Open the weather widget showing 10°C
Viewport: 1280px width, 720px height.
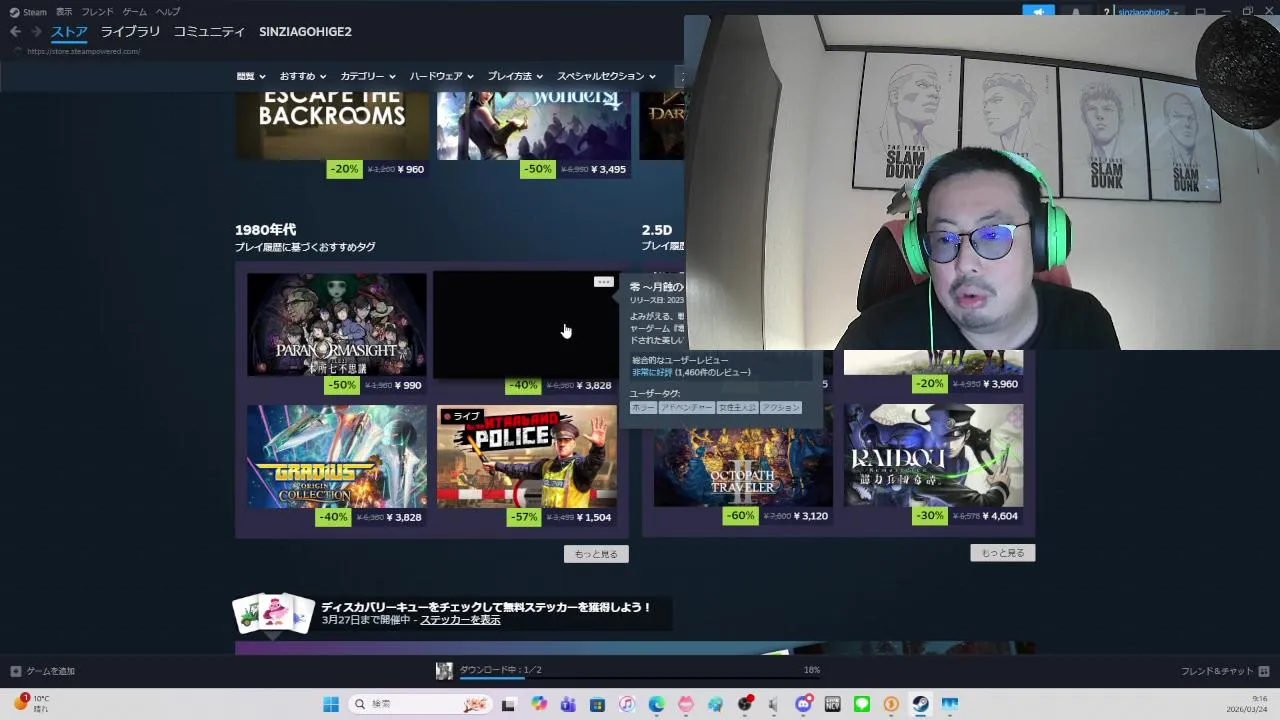pos(30,704)
